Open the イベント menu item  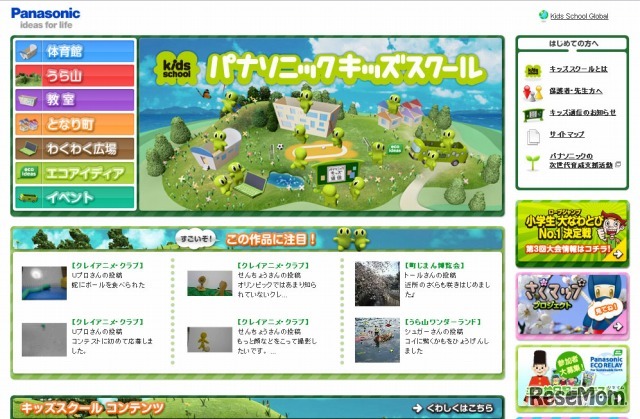(75, 197)
